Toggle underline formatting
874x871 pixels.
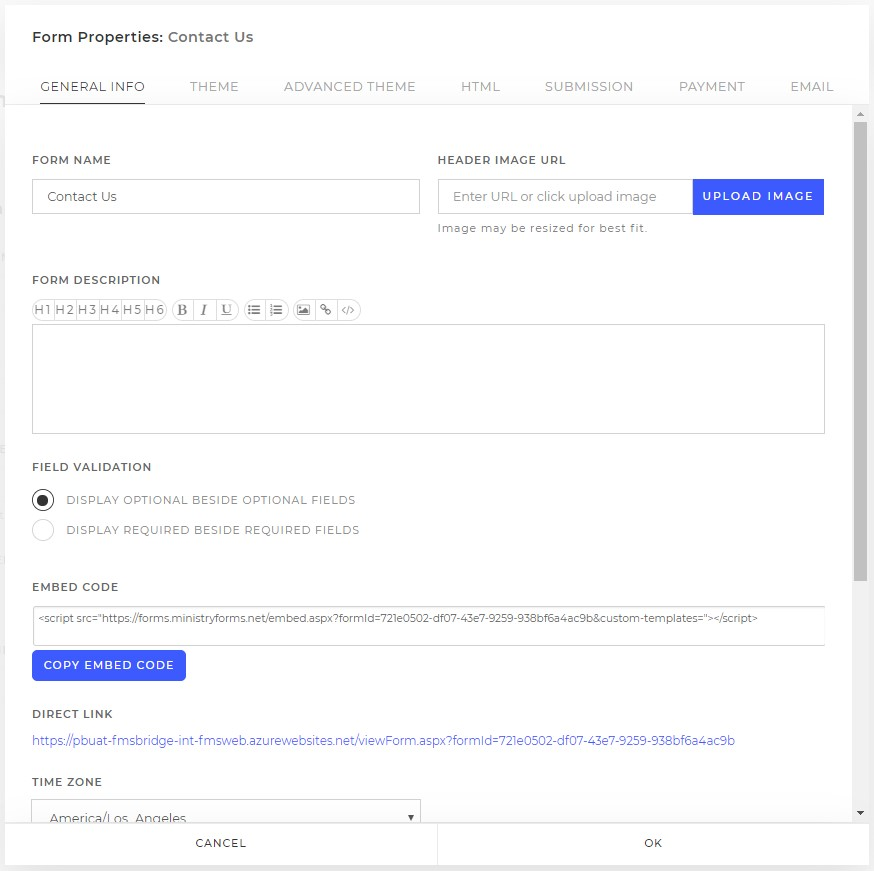(226, 310)
